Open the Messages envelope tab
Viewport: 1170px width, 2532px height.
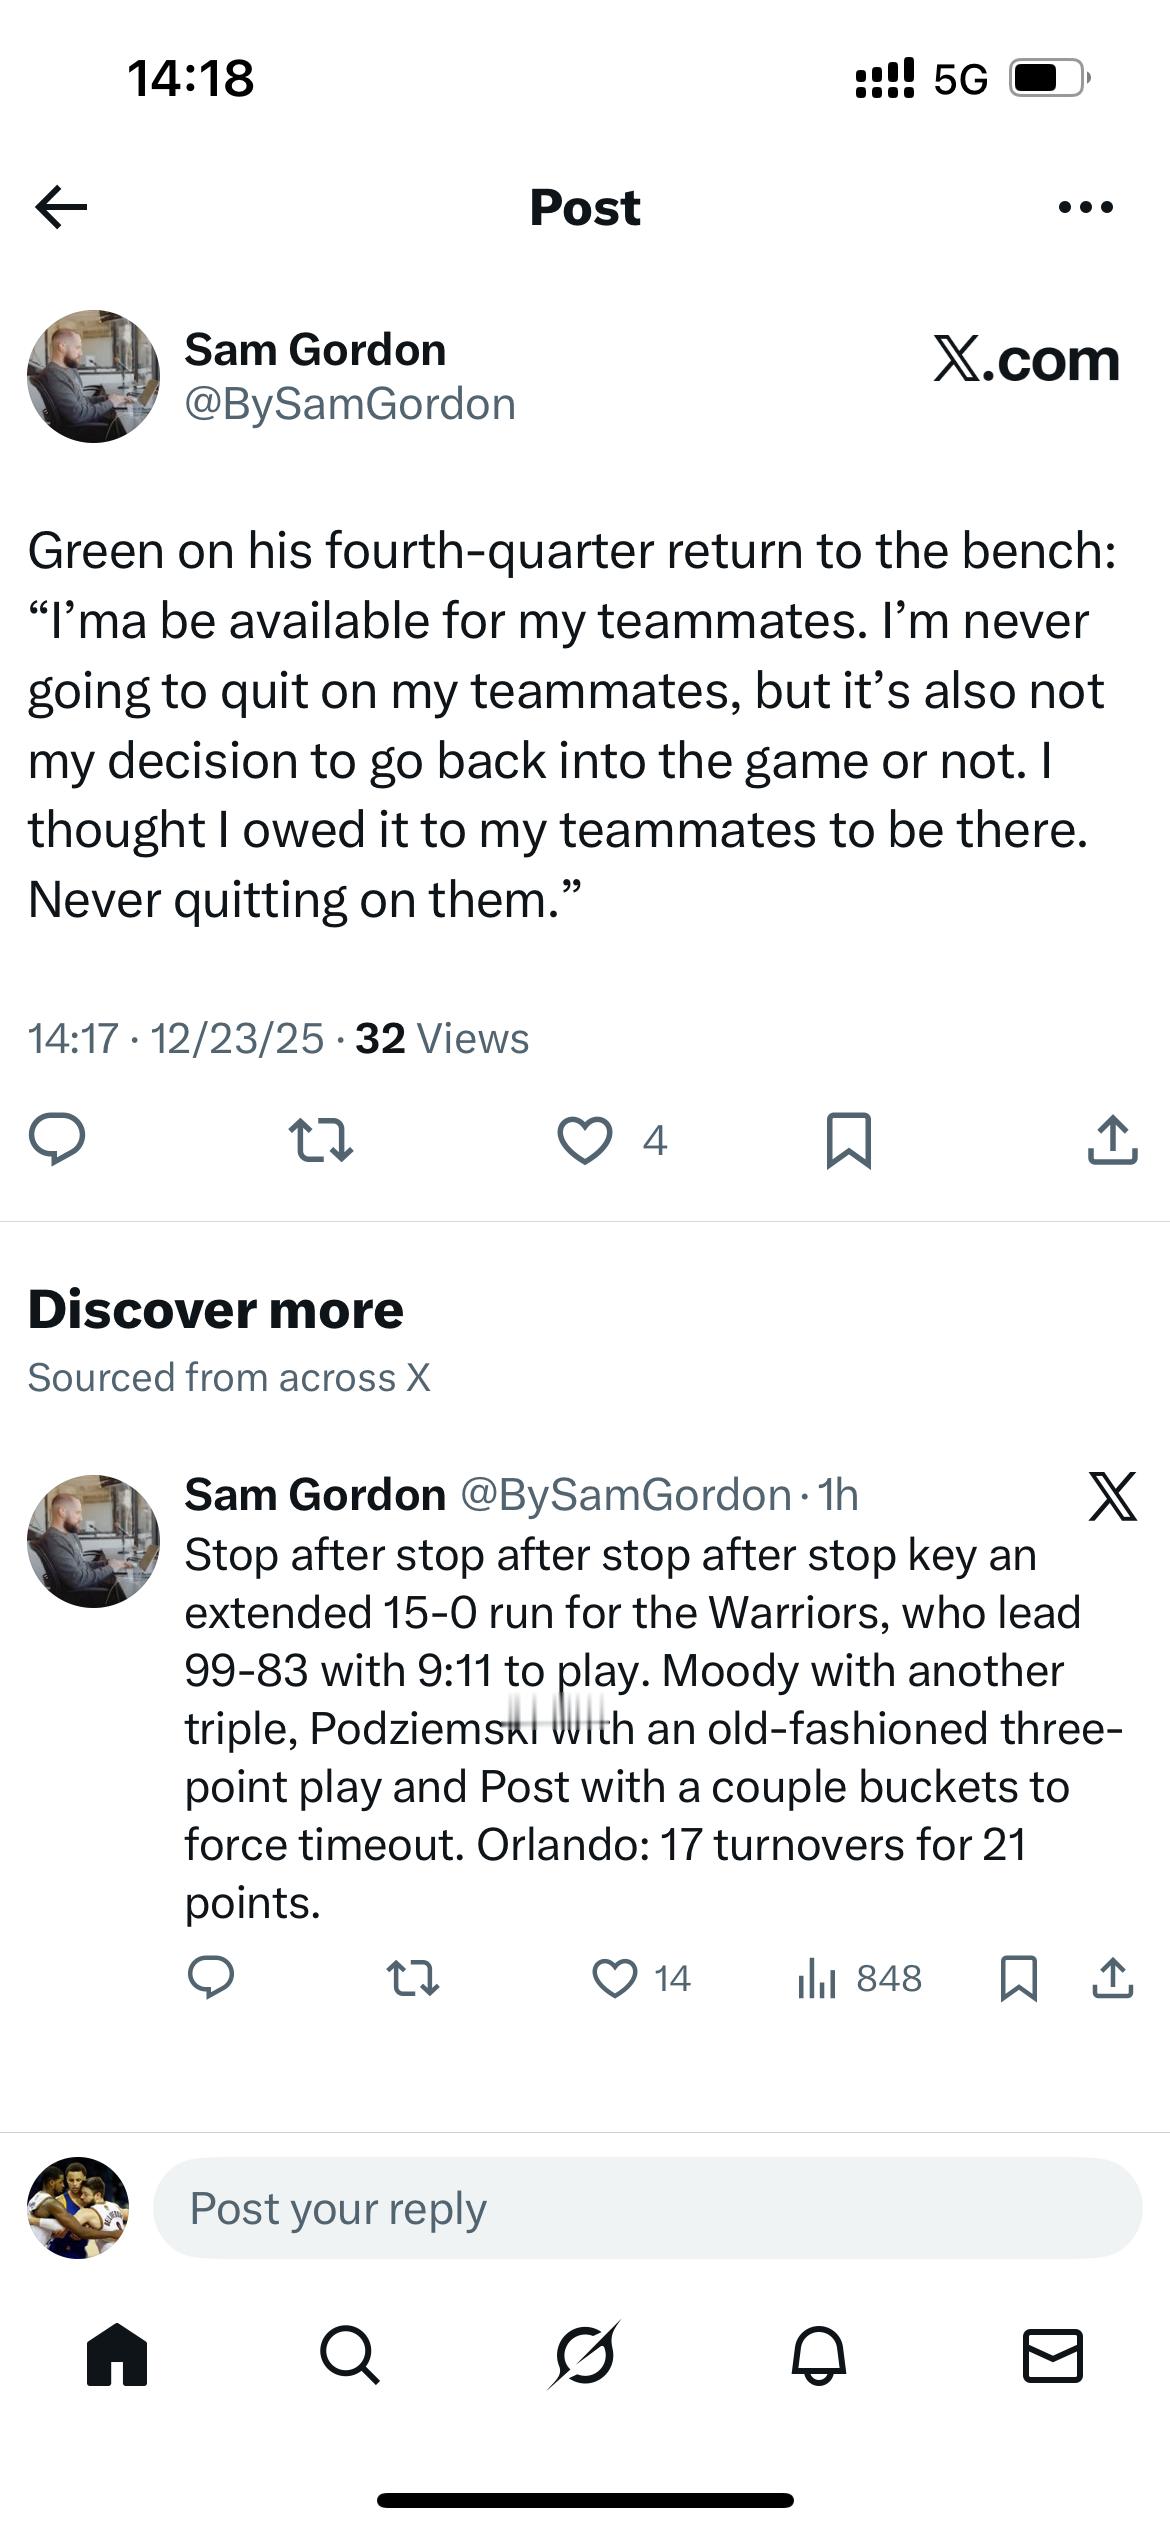point(1053,2355)
